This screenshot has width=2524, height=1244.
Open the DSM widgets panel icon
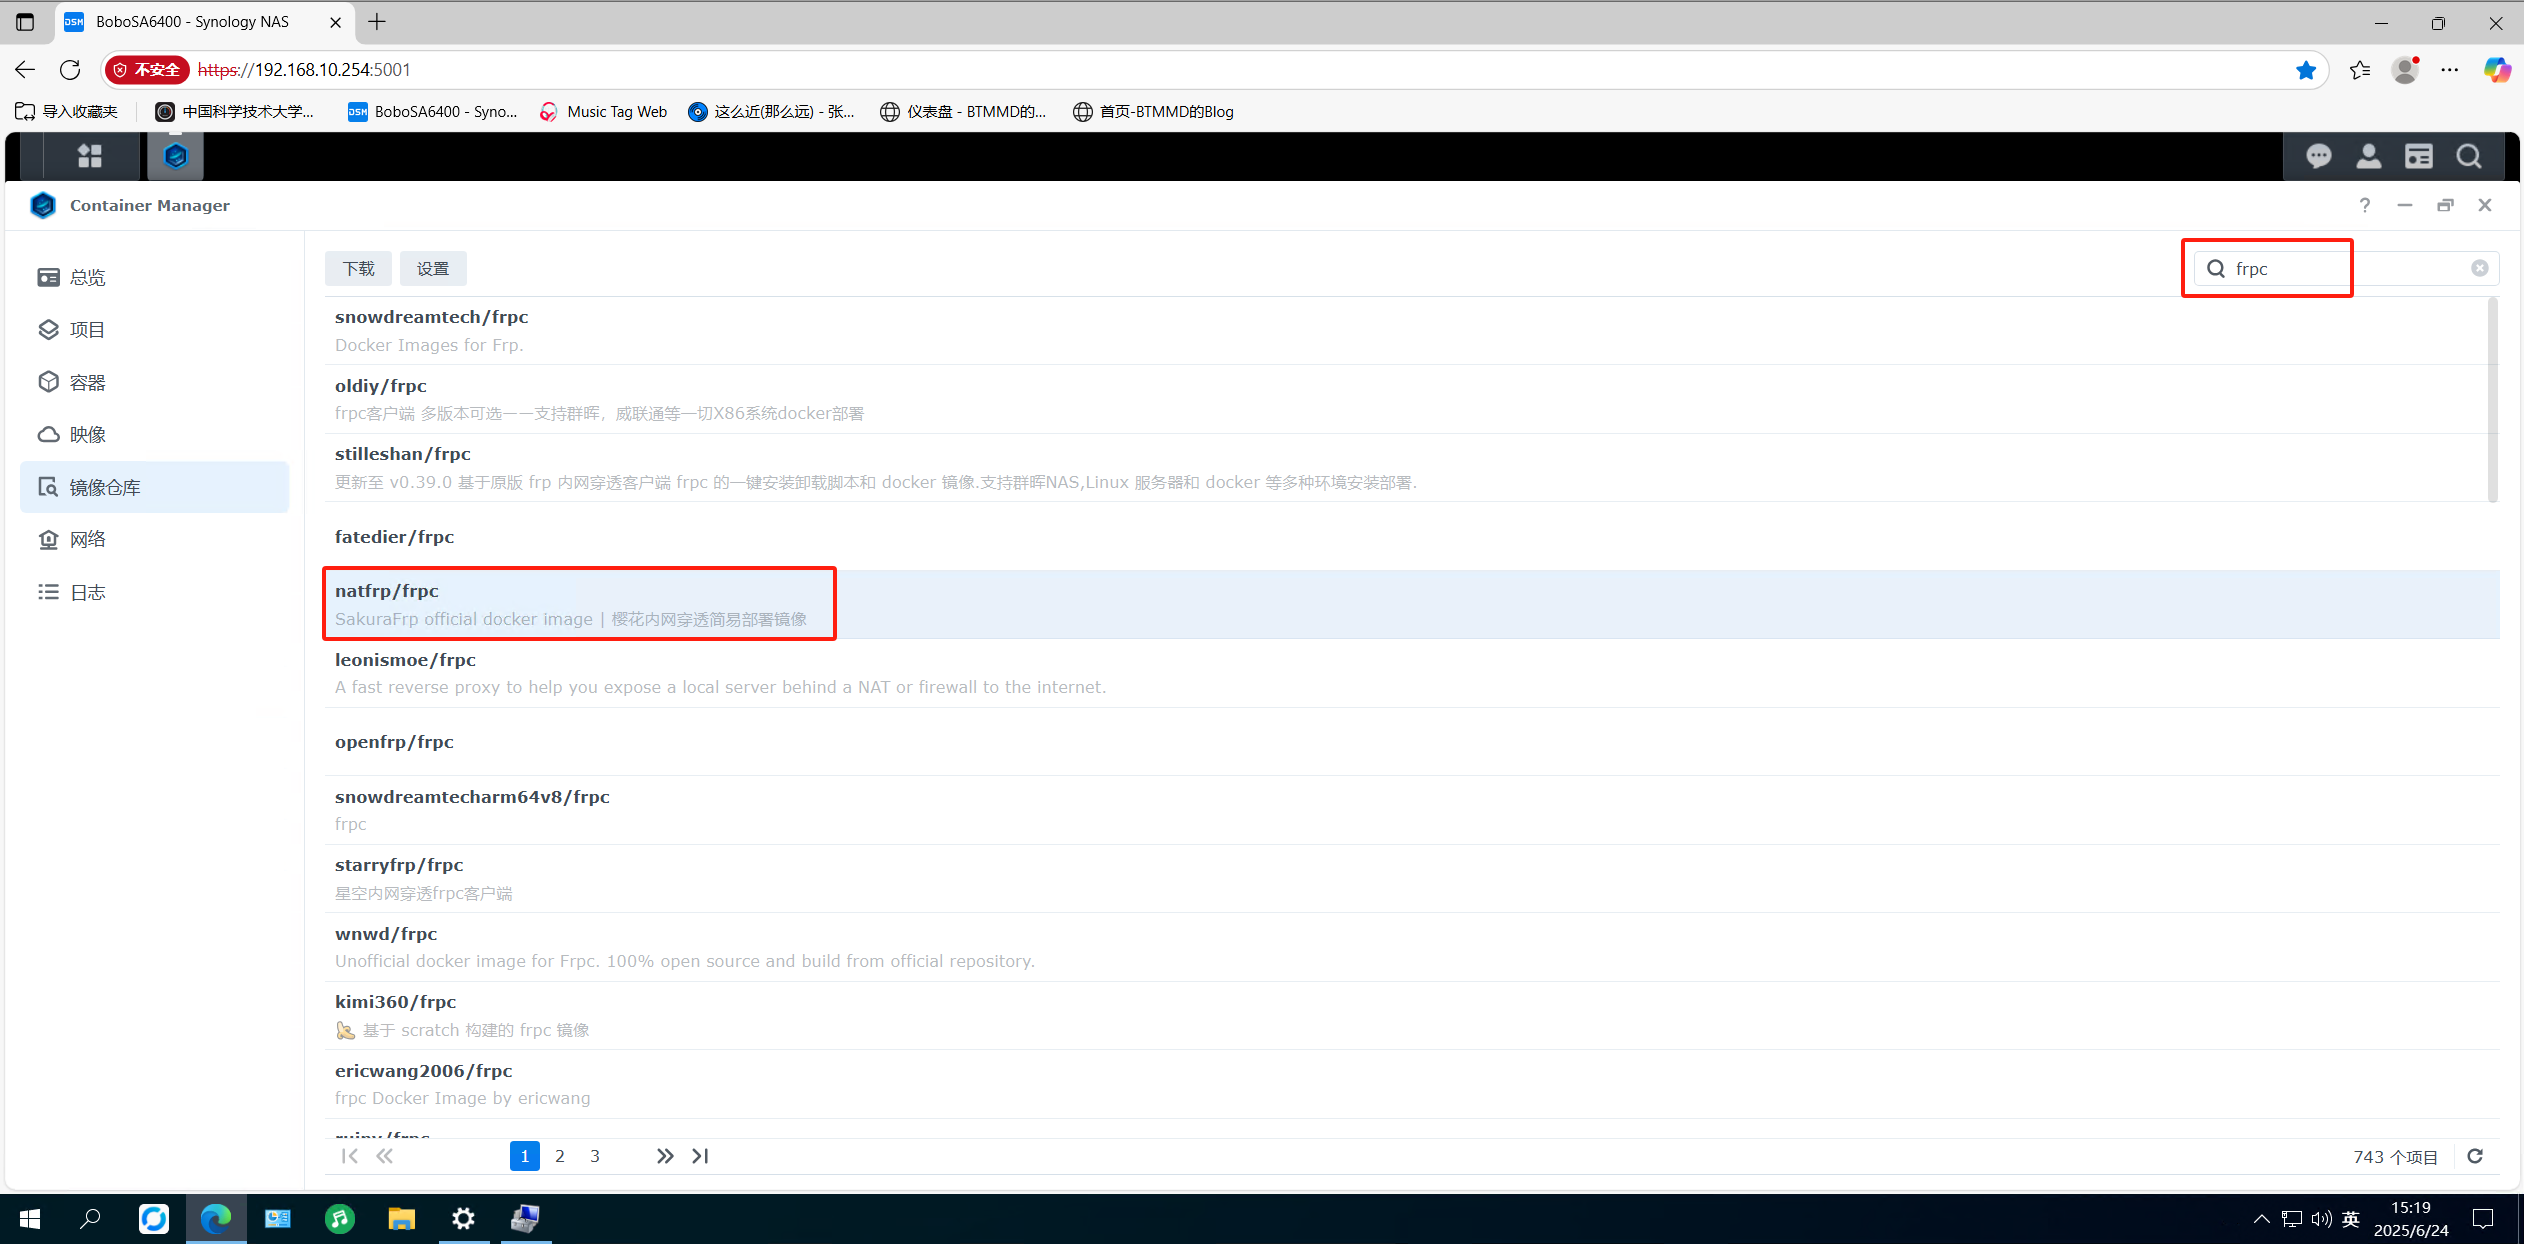point(2418,156)
